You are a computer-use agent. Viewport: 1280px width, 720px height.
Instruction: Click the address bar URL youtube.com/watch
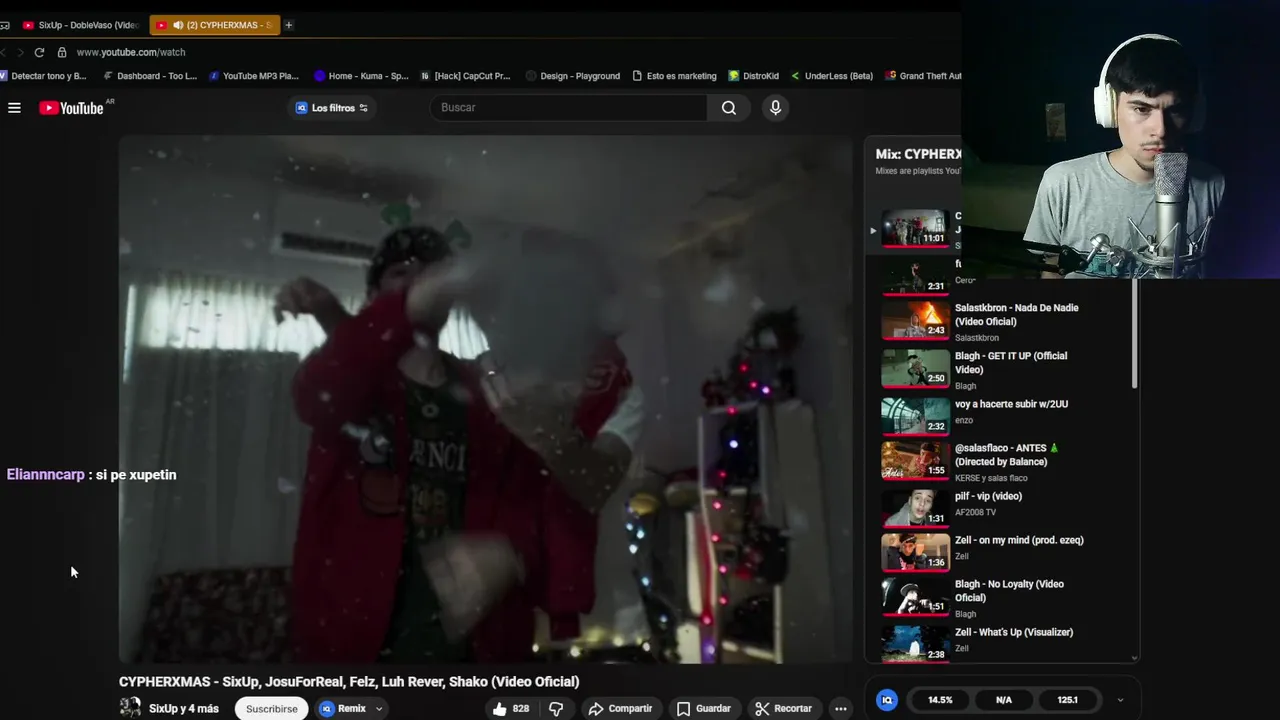click(x=131, y=52)
